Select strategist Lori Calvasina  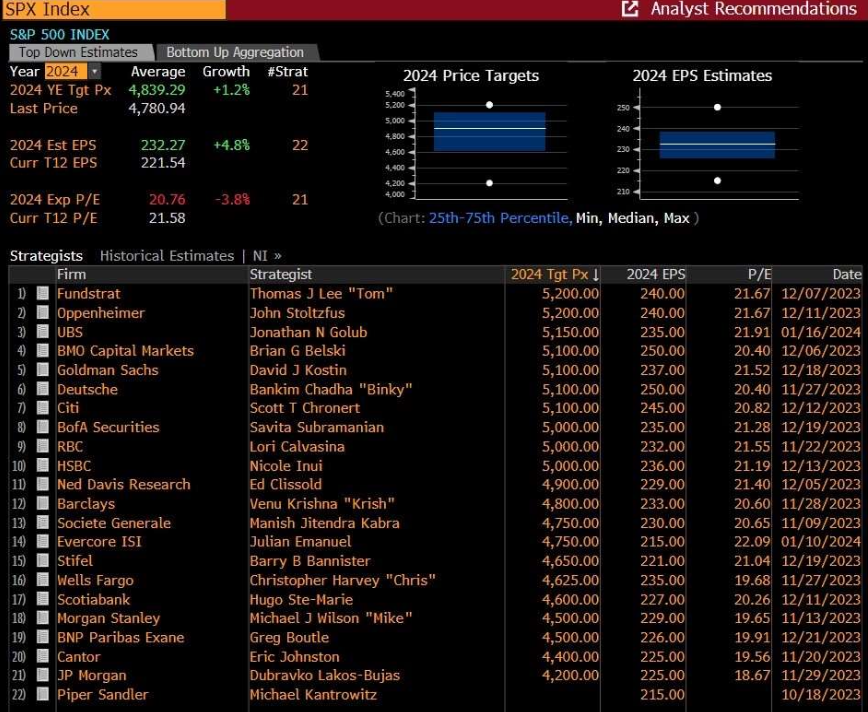(297, 446)
